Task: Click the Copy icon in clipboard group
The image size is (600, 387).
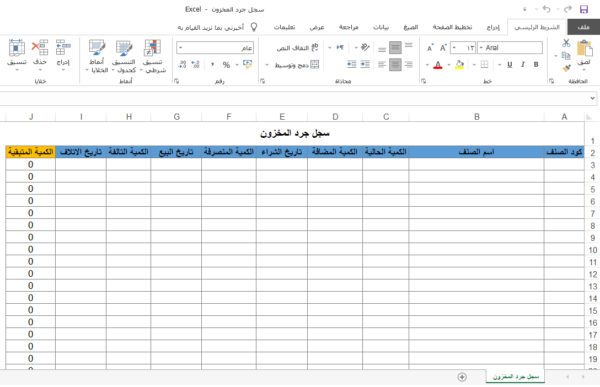Action: tap(566, 56)
